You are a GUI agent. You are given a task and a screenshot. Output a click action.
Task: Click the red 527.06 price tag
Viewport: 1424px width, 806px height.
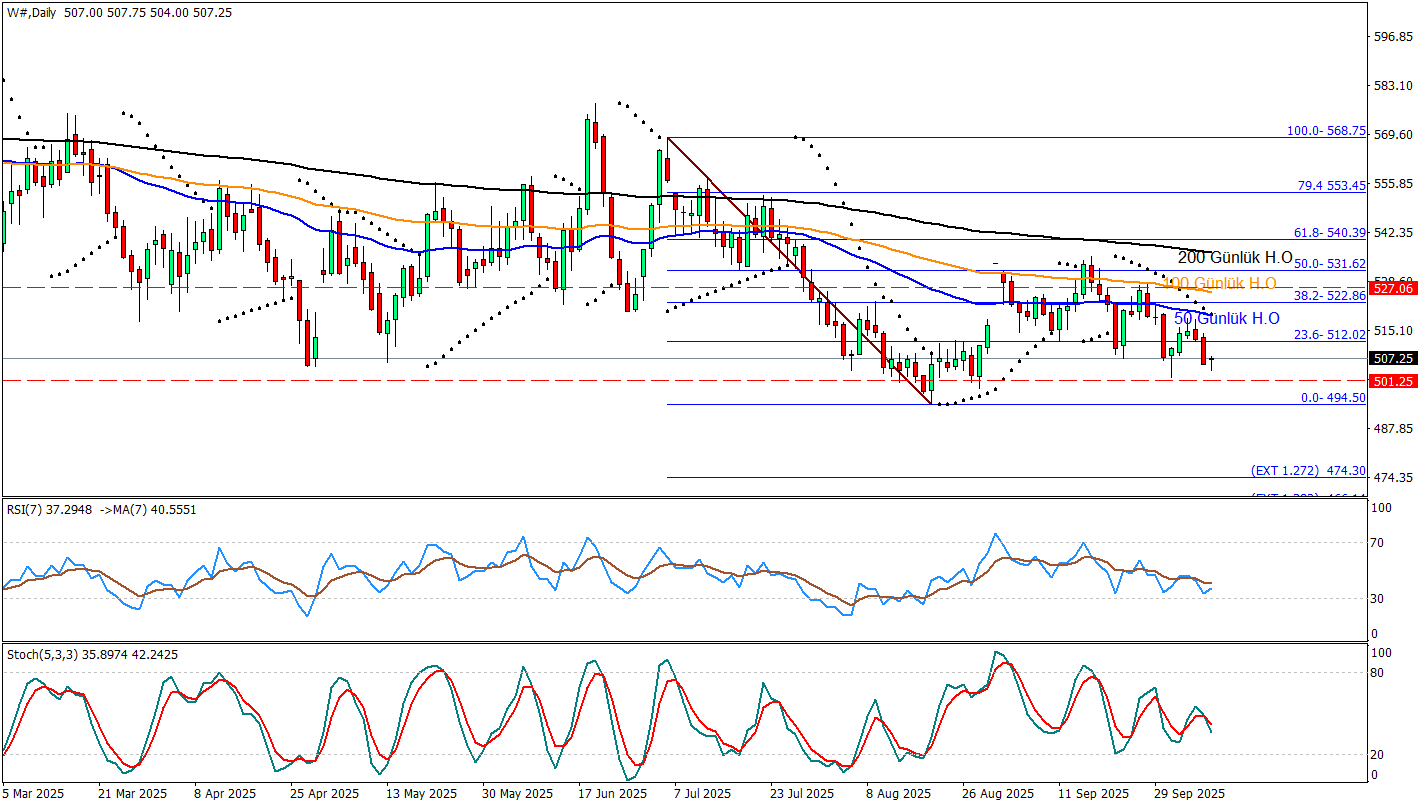coord(1393,288)
